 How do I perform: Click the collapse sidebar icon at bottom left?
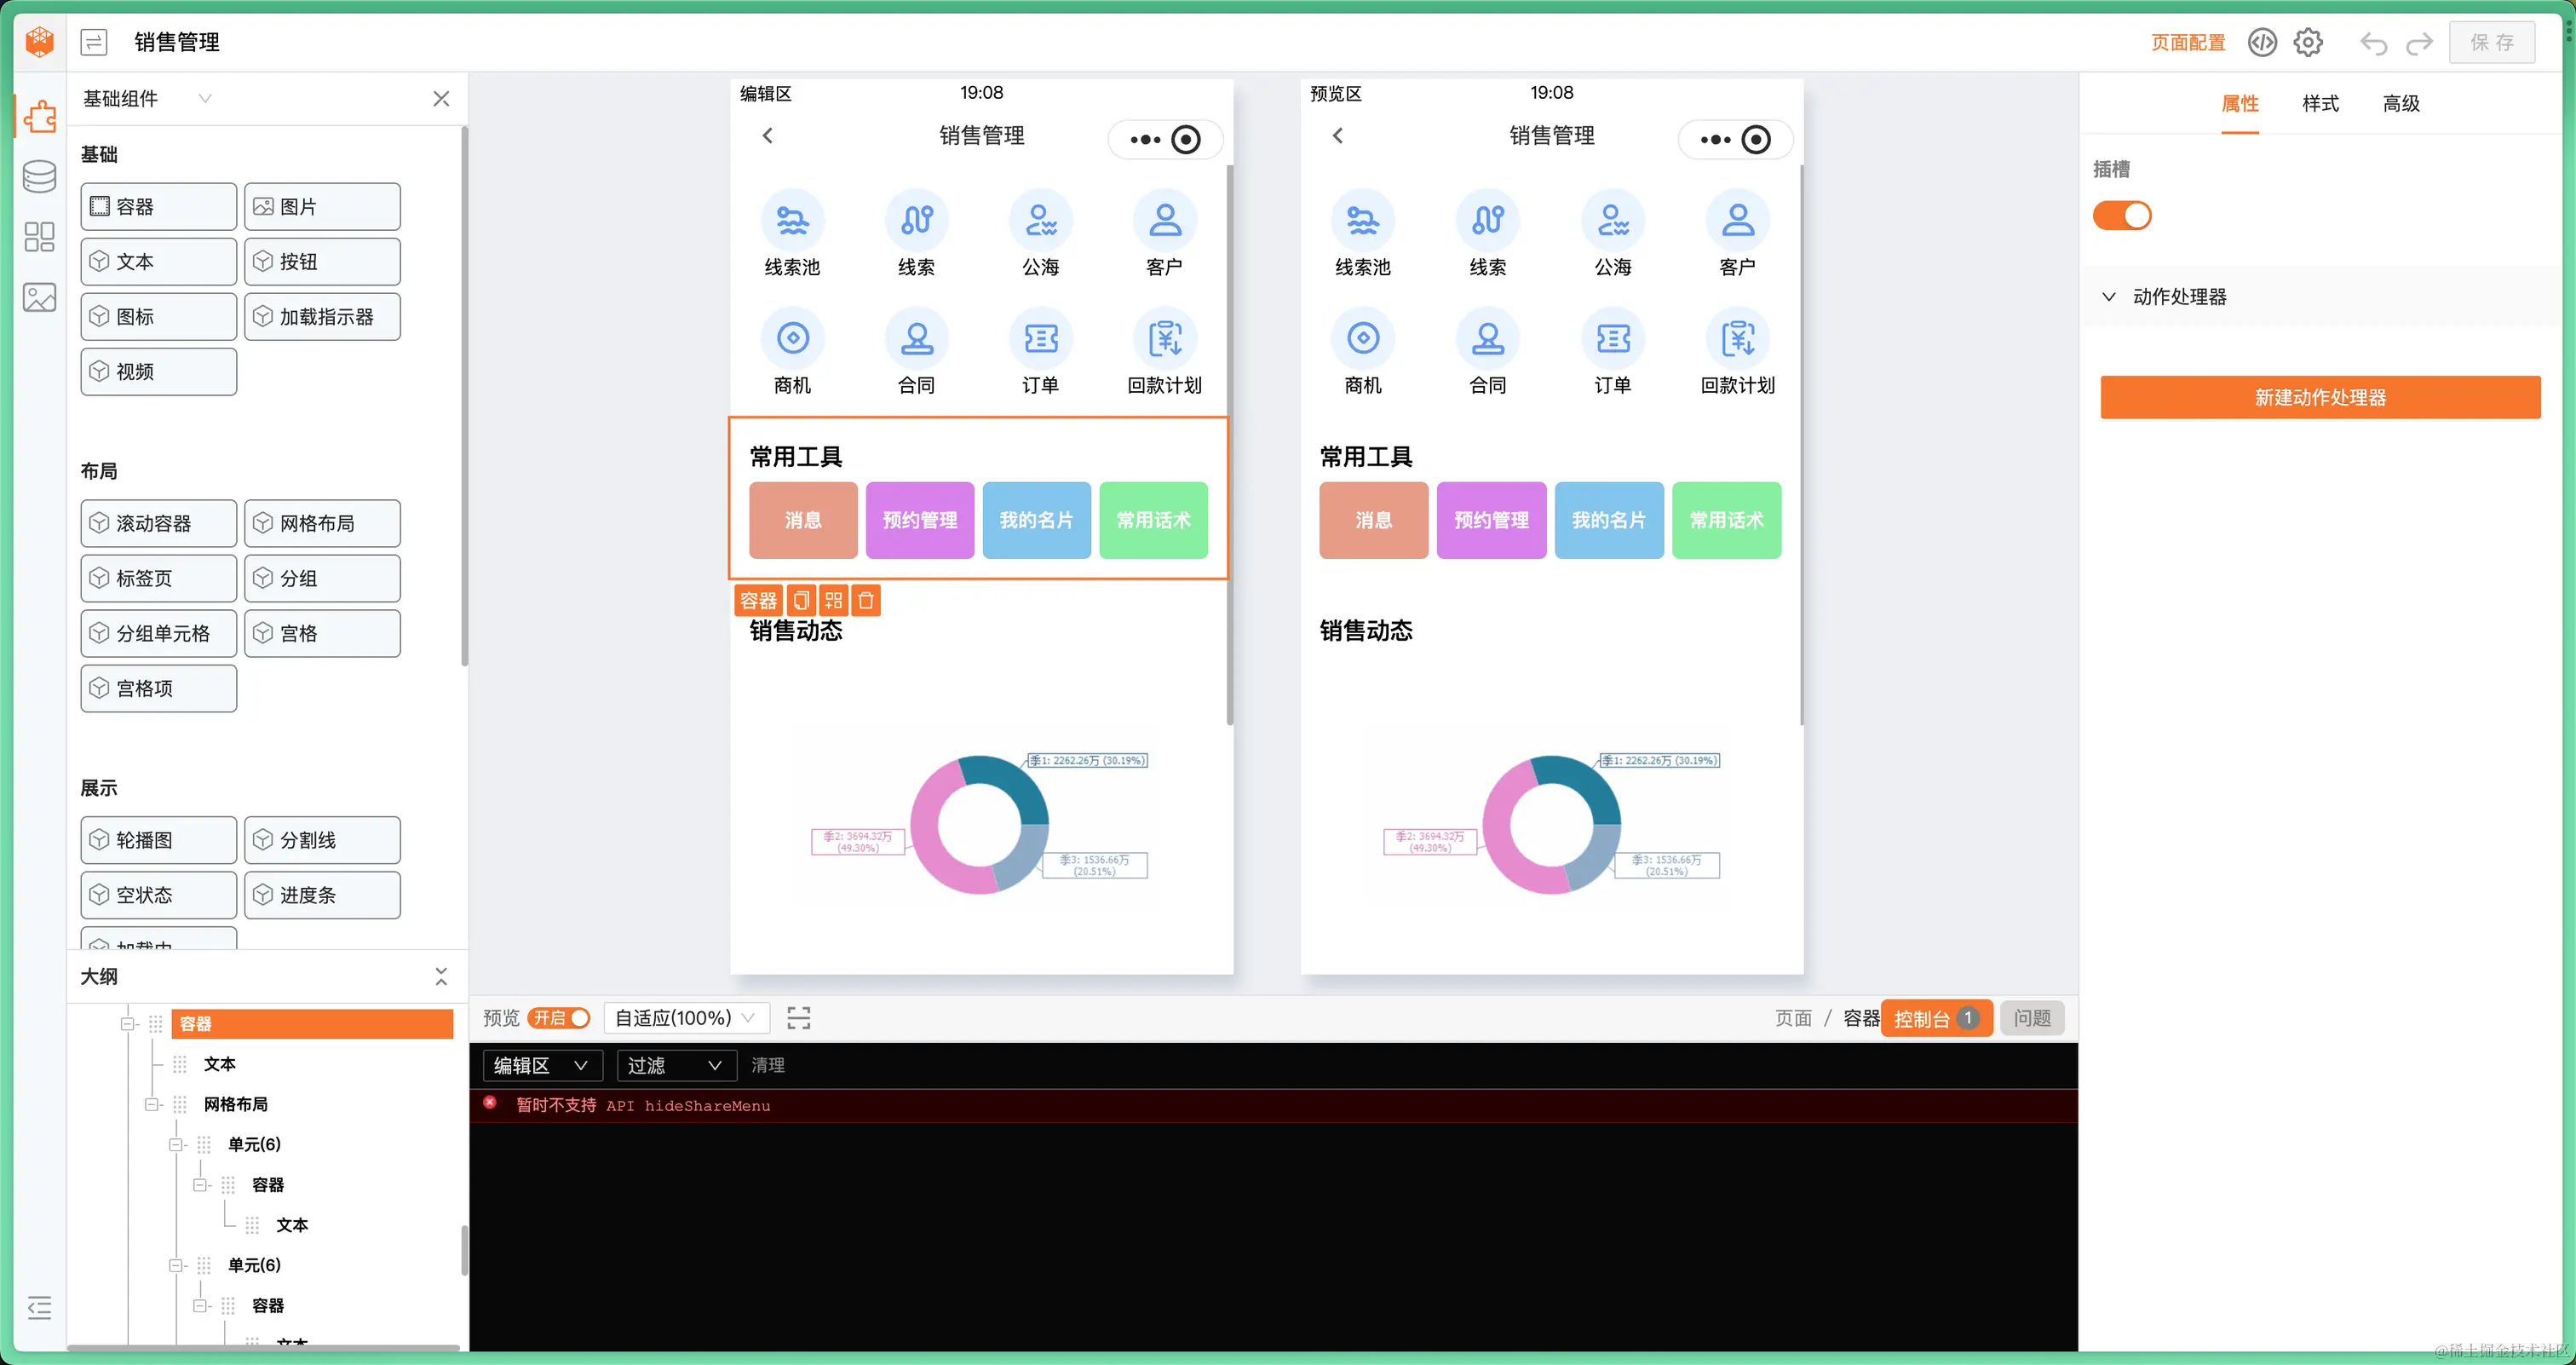pos(40,1307)
